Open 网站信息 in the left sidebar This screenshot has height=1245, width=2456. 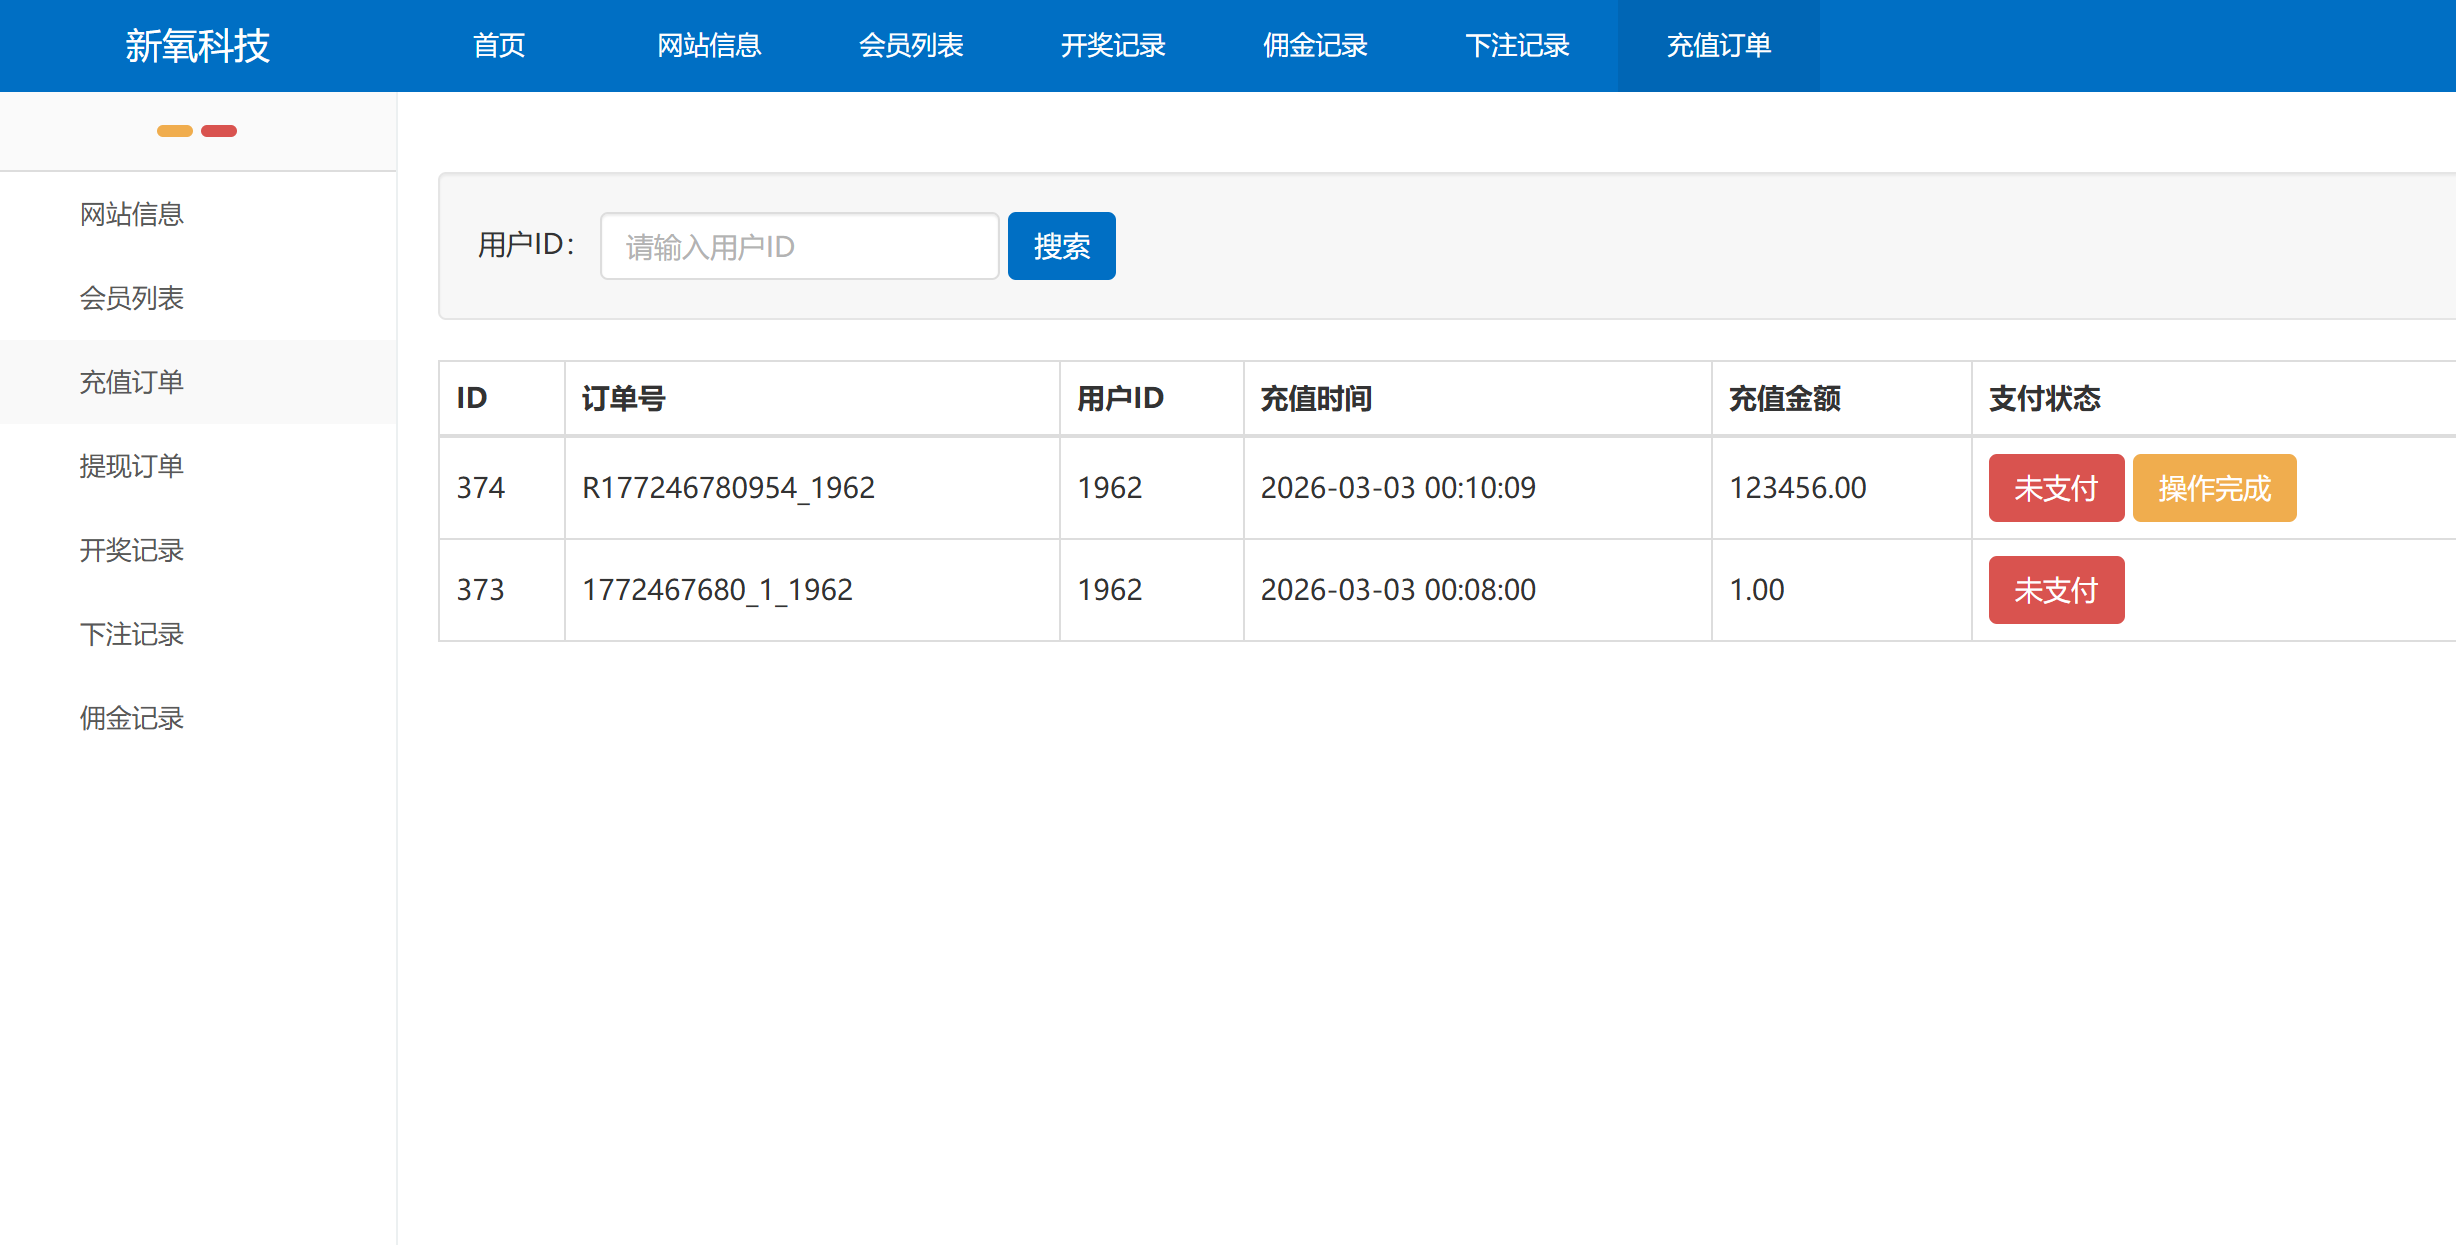coord(132,214)
